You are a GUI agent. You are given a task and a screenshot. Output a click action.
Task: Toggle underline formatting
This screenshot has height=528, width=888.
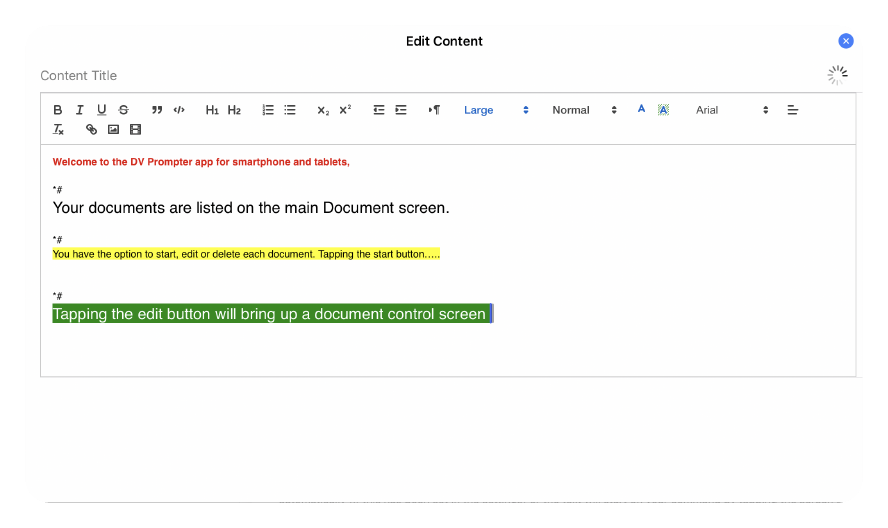101,110
